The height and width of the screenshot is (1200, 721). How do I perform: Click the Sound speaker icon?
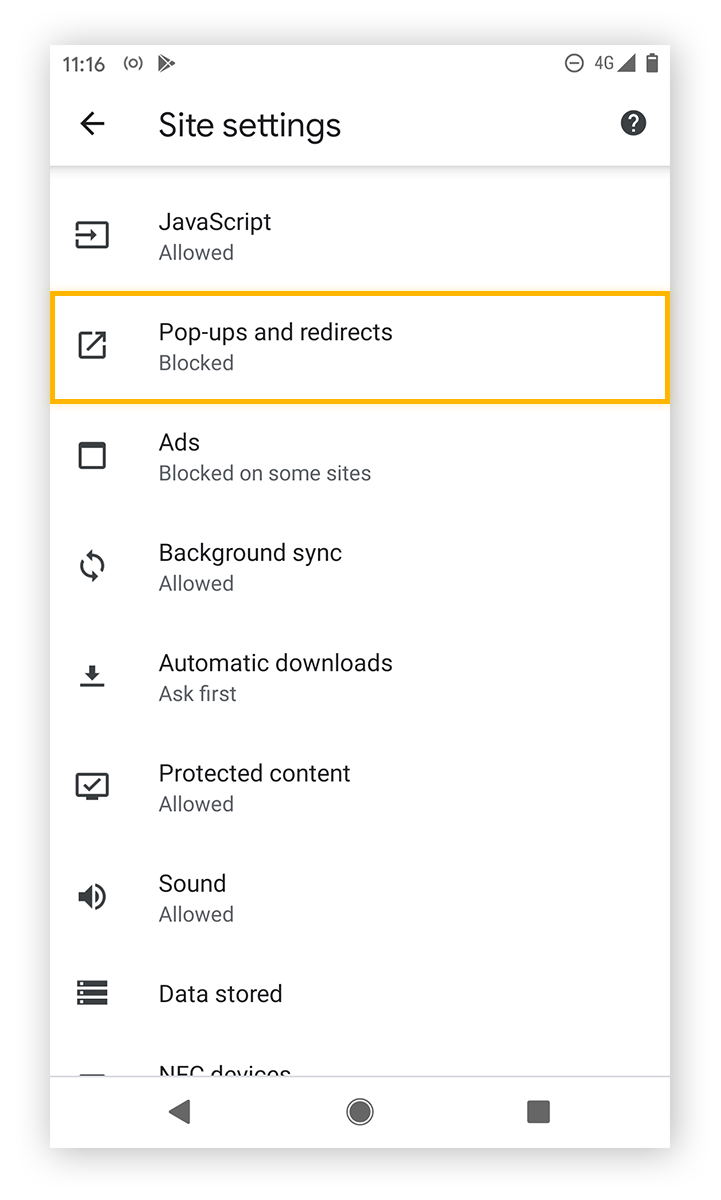92,896
